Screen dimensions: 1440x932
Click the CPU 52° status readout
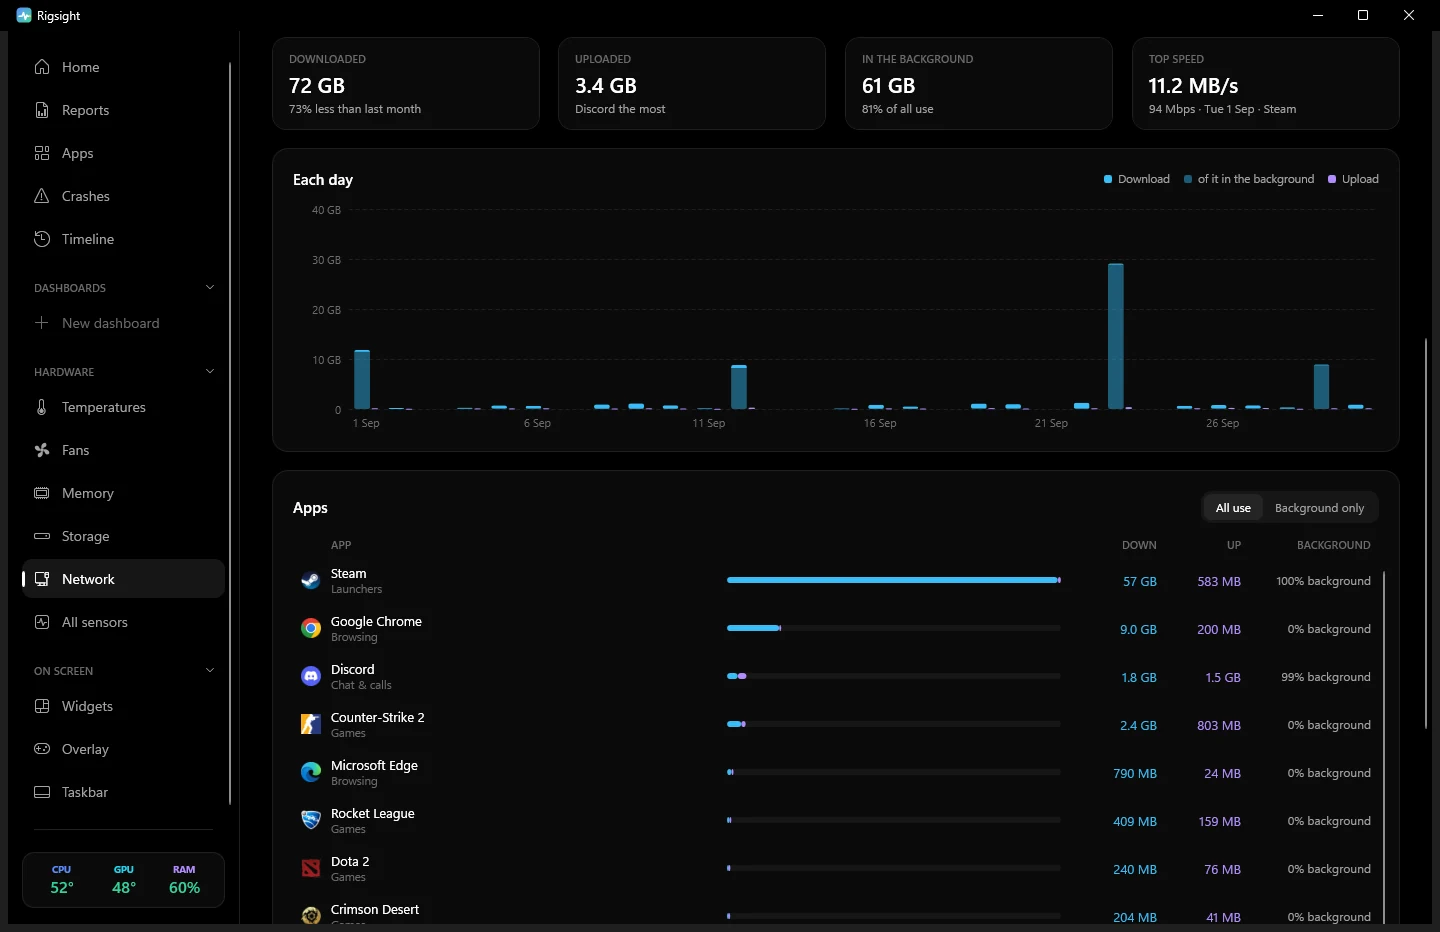pyautogui.click(x=62, y=880)
